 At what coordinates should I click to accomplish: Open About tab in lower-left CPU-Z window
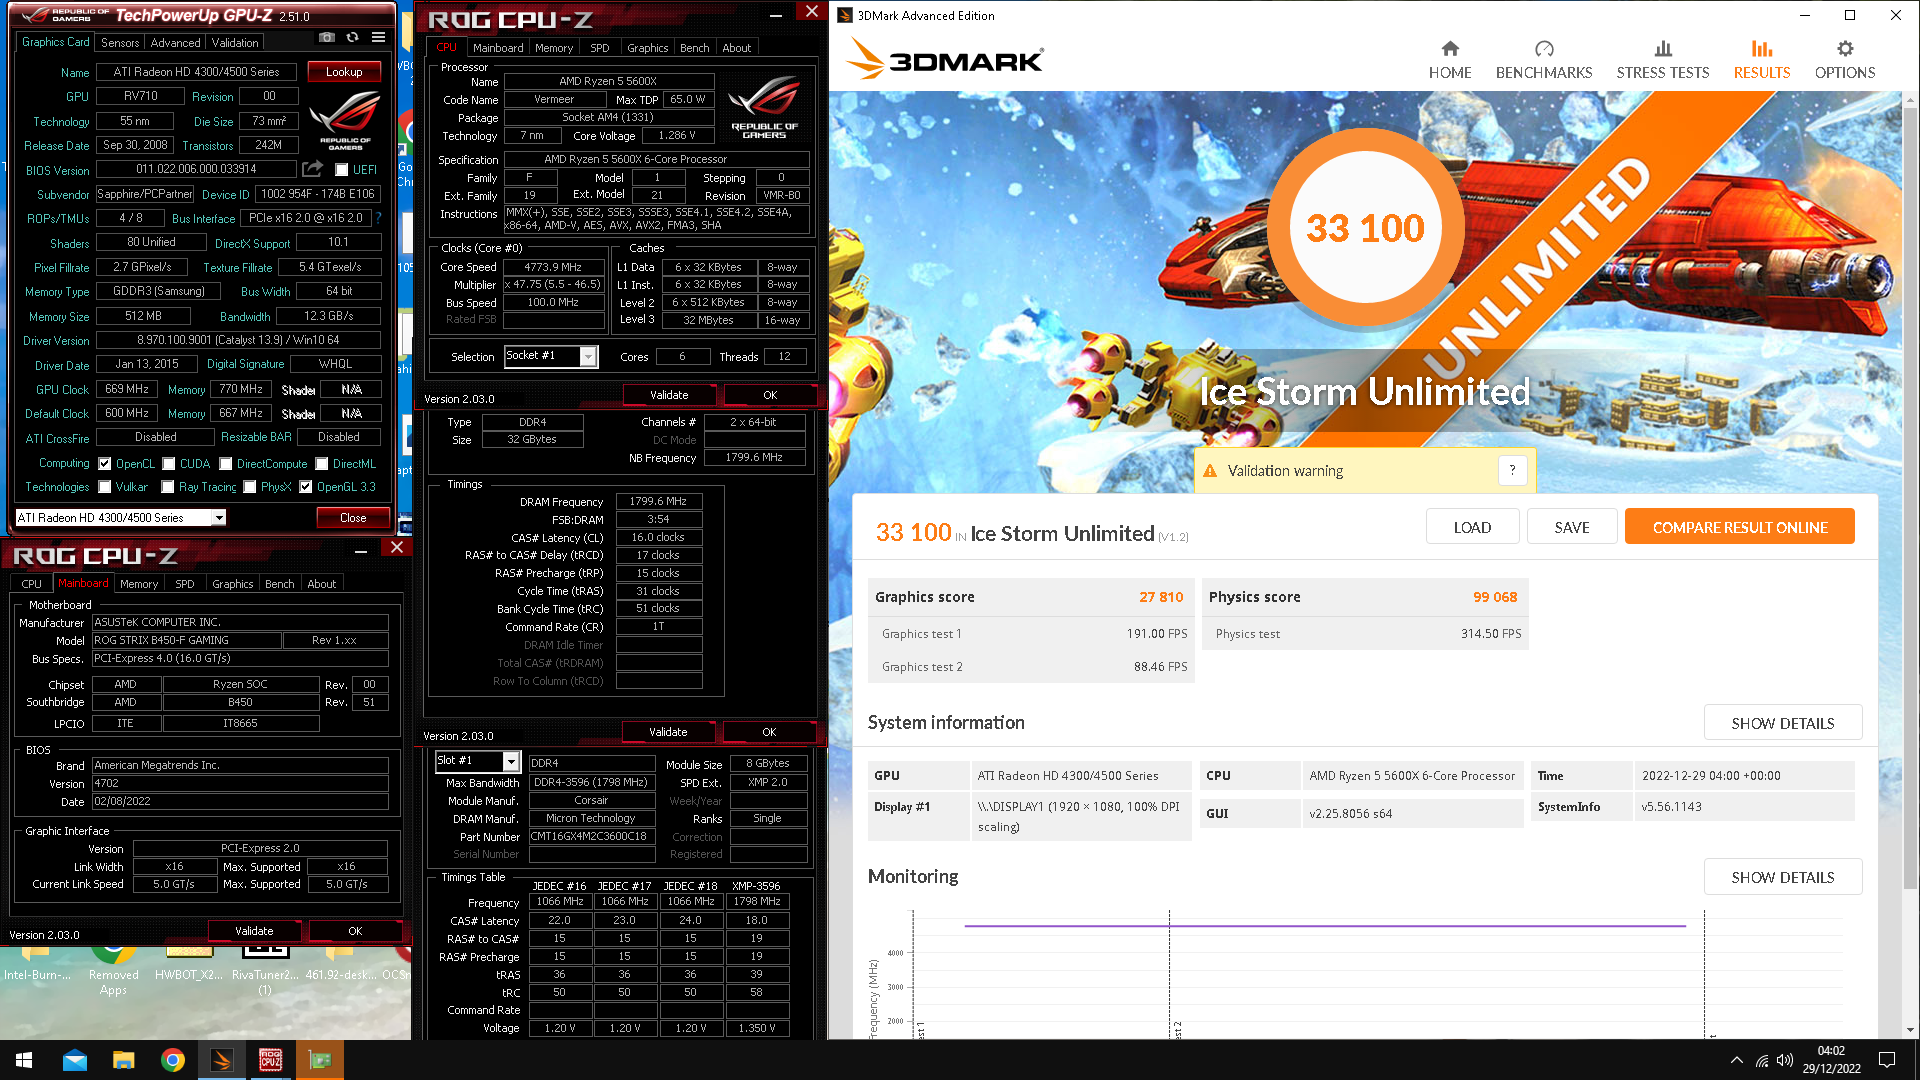tap(321, 584)
